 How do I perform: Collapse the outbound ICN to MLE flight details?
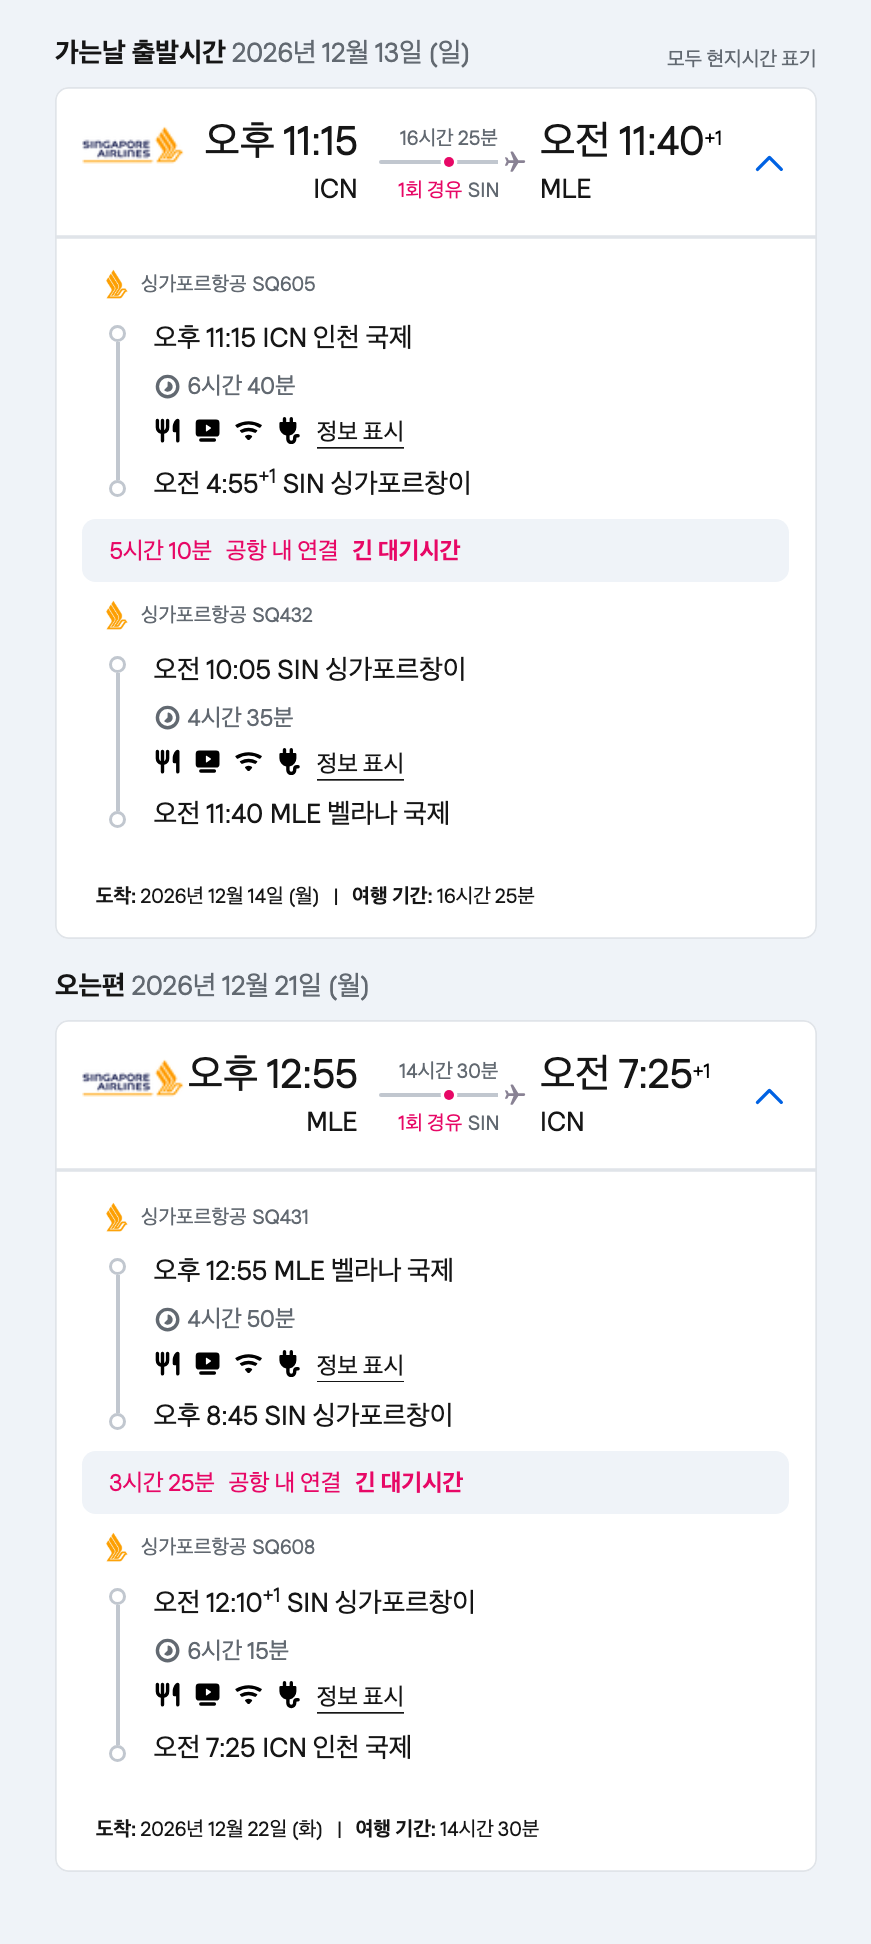tap(768, 164)
